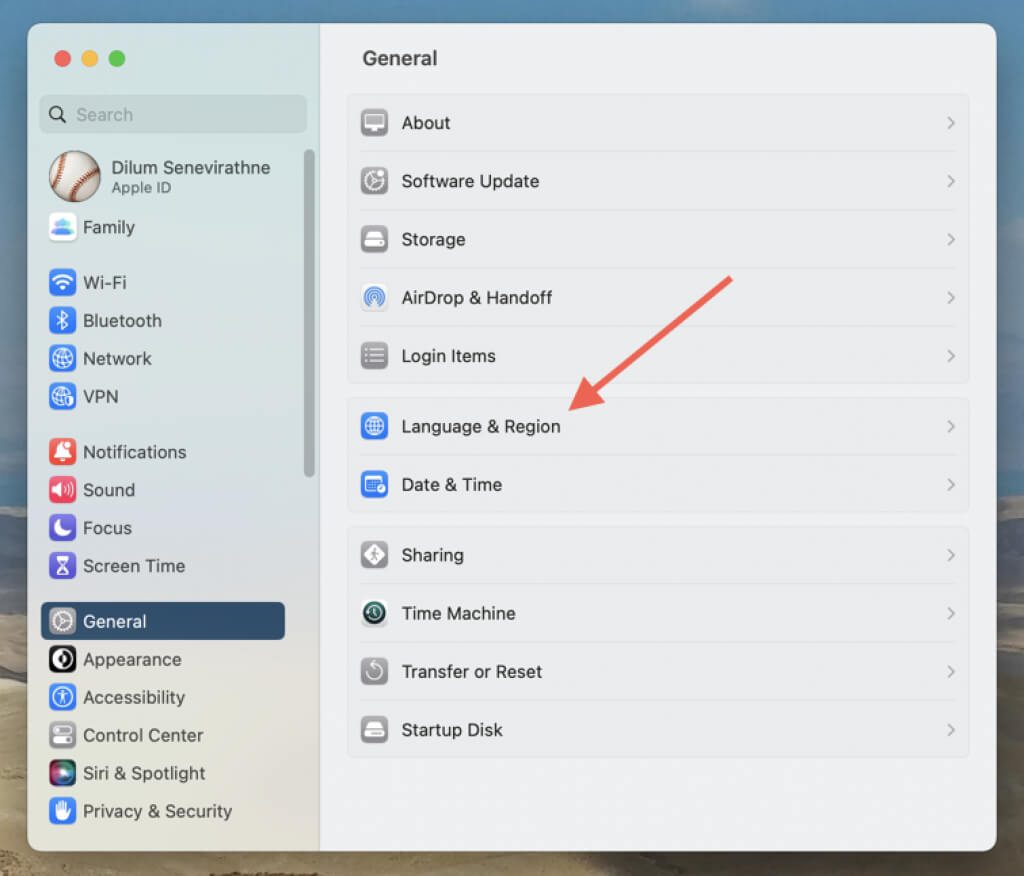Click the About display icon
The height and width of the screenshot is (876, 1024).
[x=374, y=123]
